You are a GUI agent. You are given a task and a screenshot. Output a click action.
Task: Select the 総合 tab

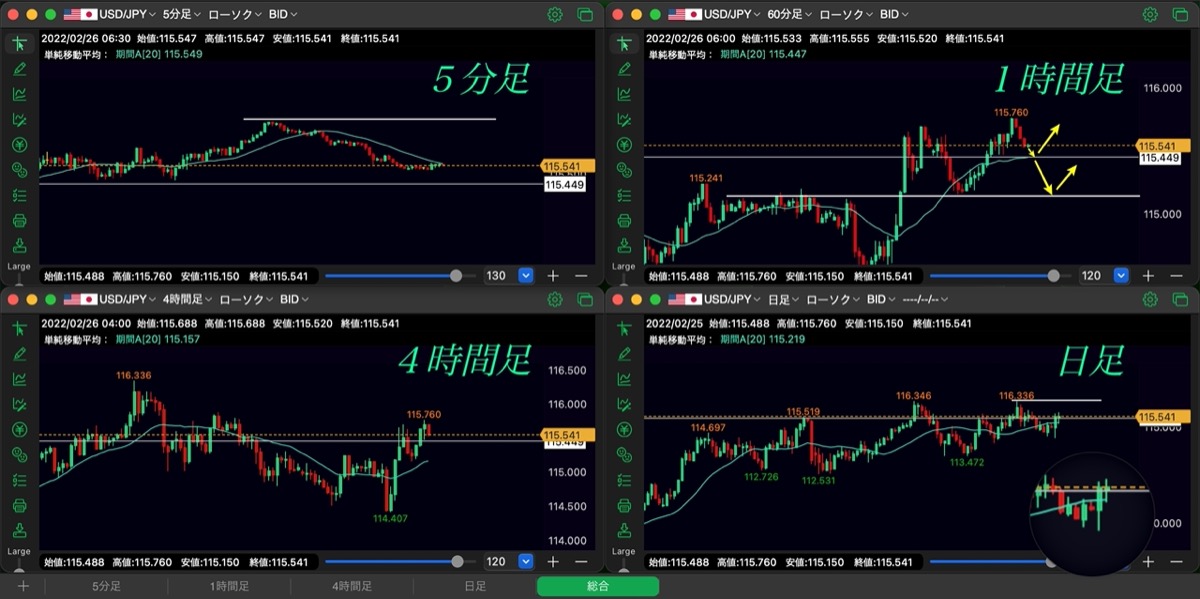point(598,586)
